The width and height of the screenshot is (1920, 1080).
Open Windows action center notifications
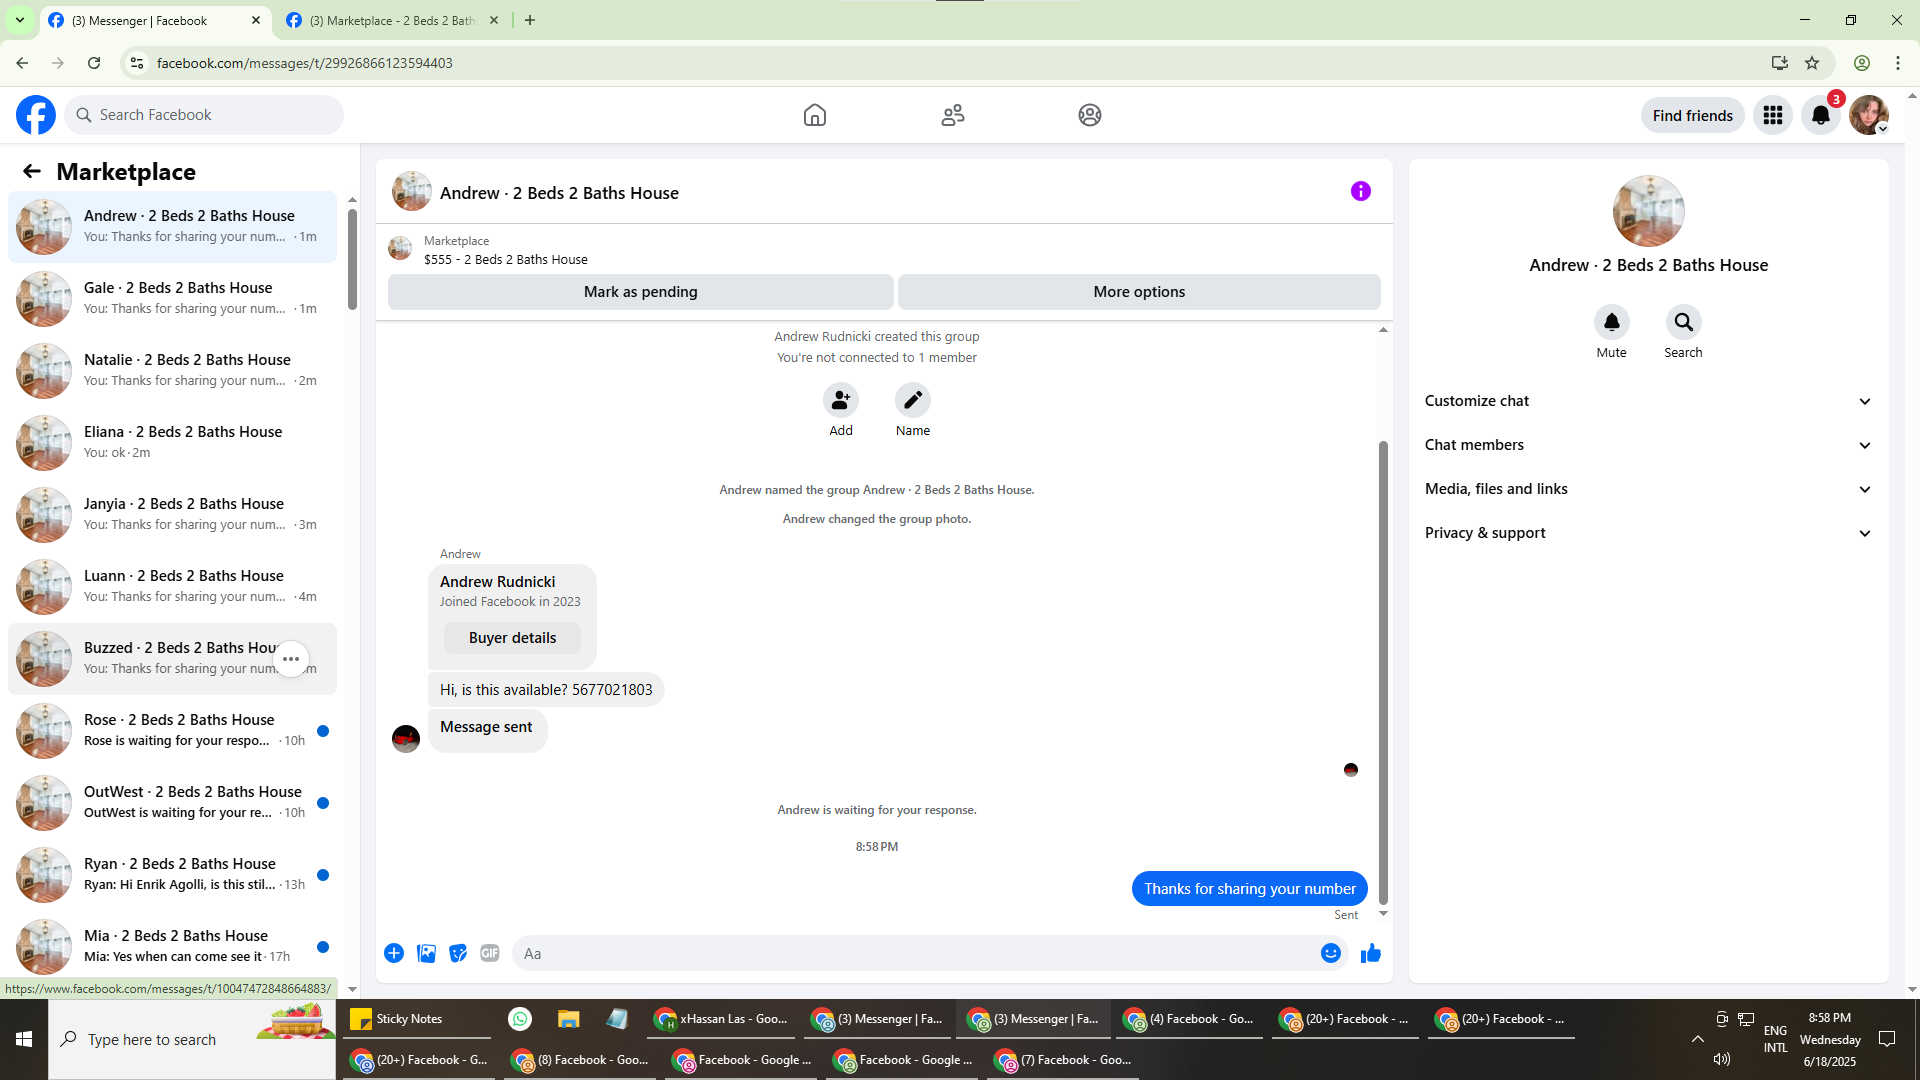tap(1887, 1040)
